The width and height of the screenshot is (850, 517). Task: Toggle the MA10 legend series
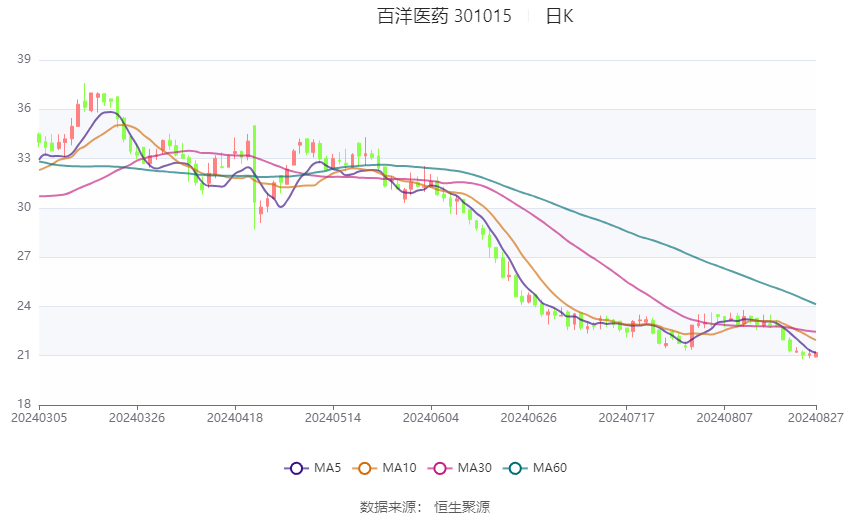tap(384, 468)
